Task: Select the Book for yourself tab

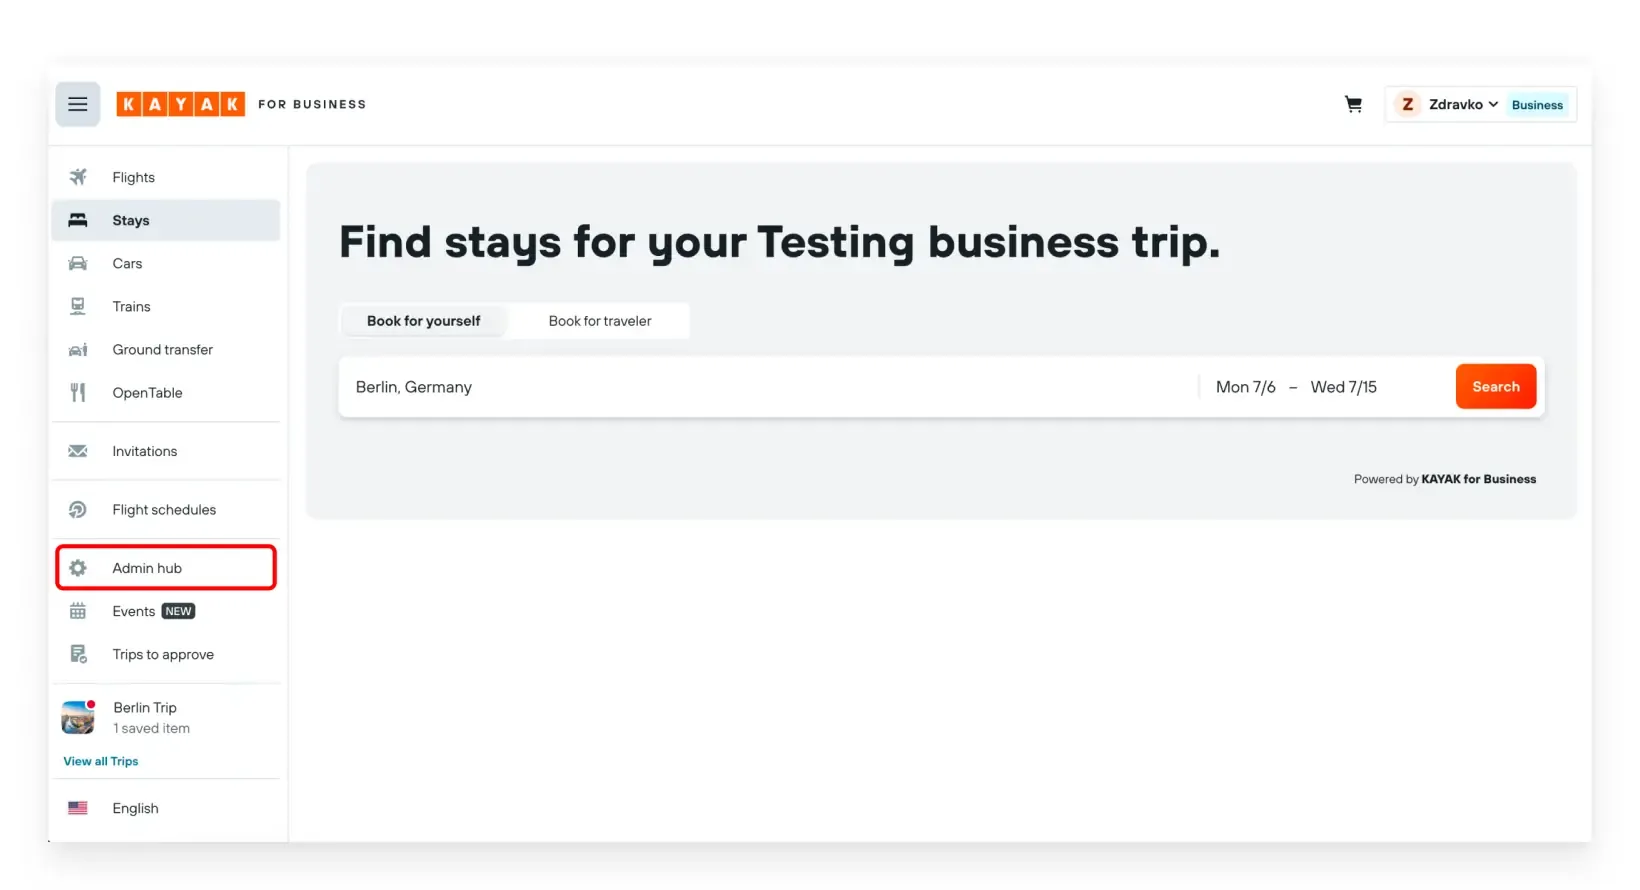Action: click(424, 321)
